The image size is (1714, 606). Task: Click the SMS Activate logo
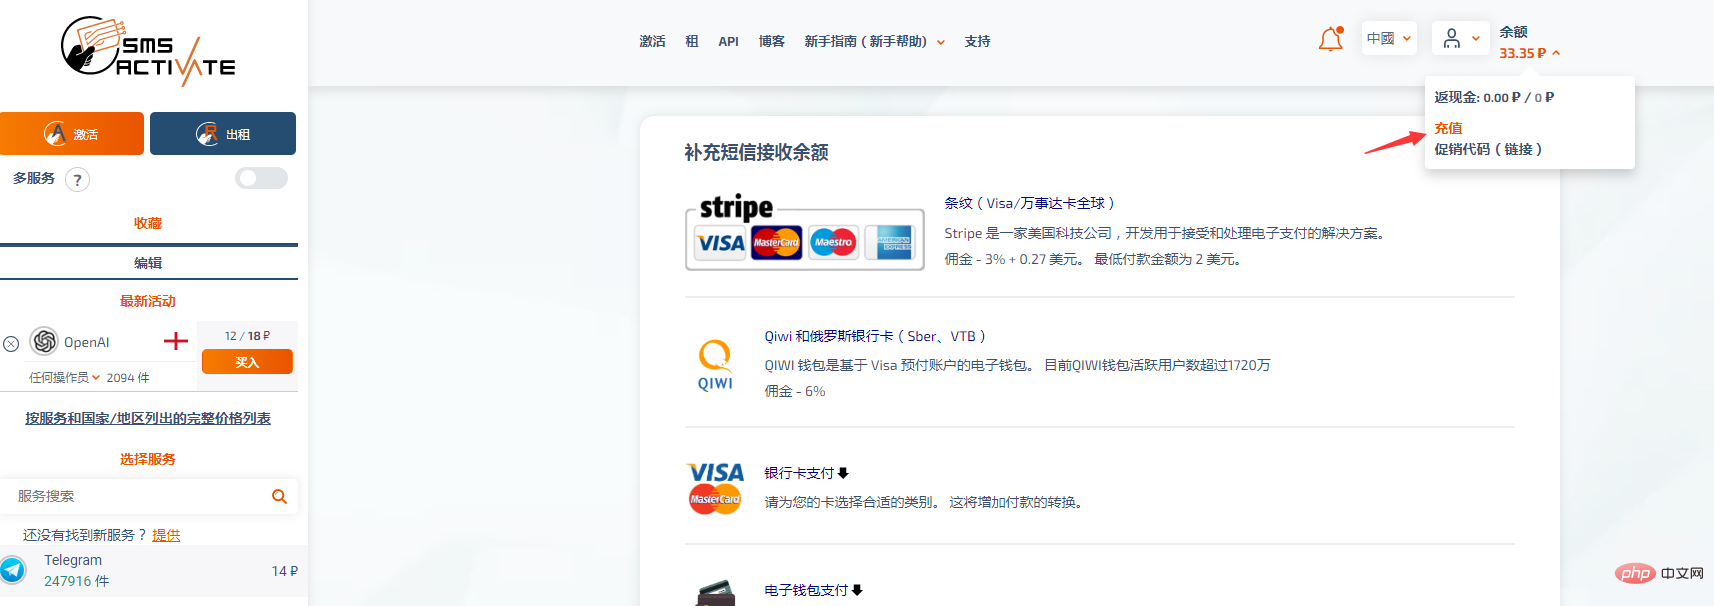click(148, 50)
